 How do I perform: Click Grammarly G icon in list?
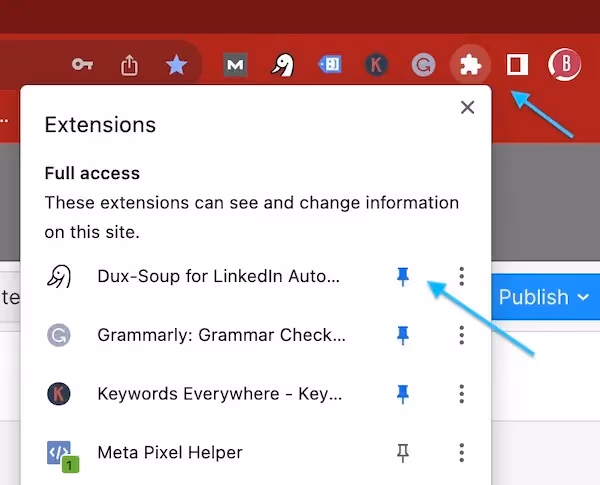(x=59, y=335)
